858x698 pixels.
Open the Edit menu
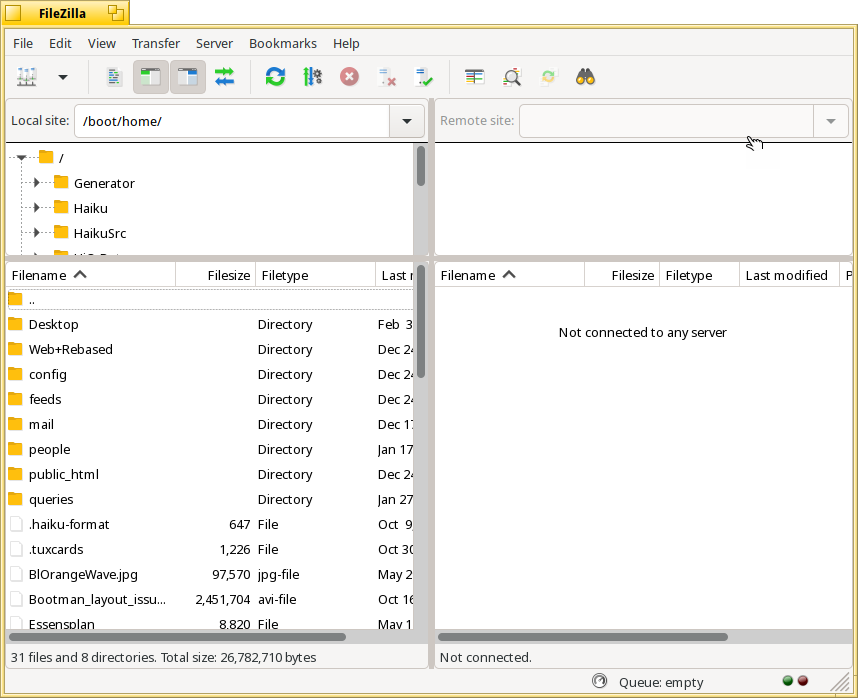click(x=60, y=43)
